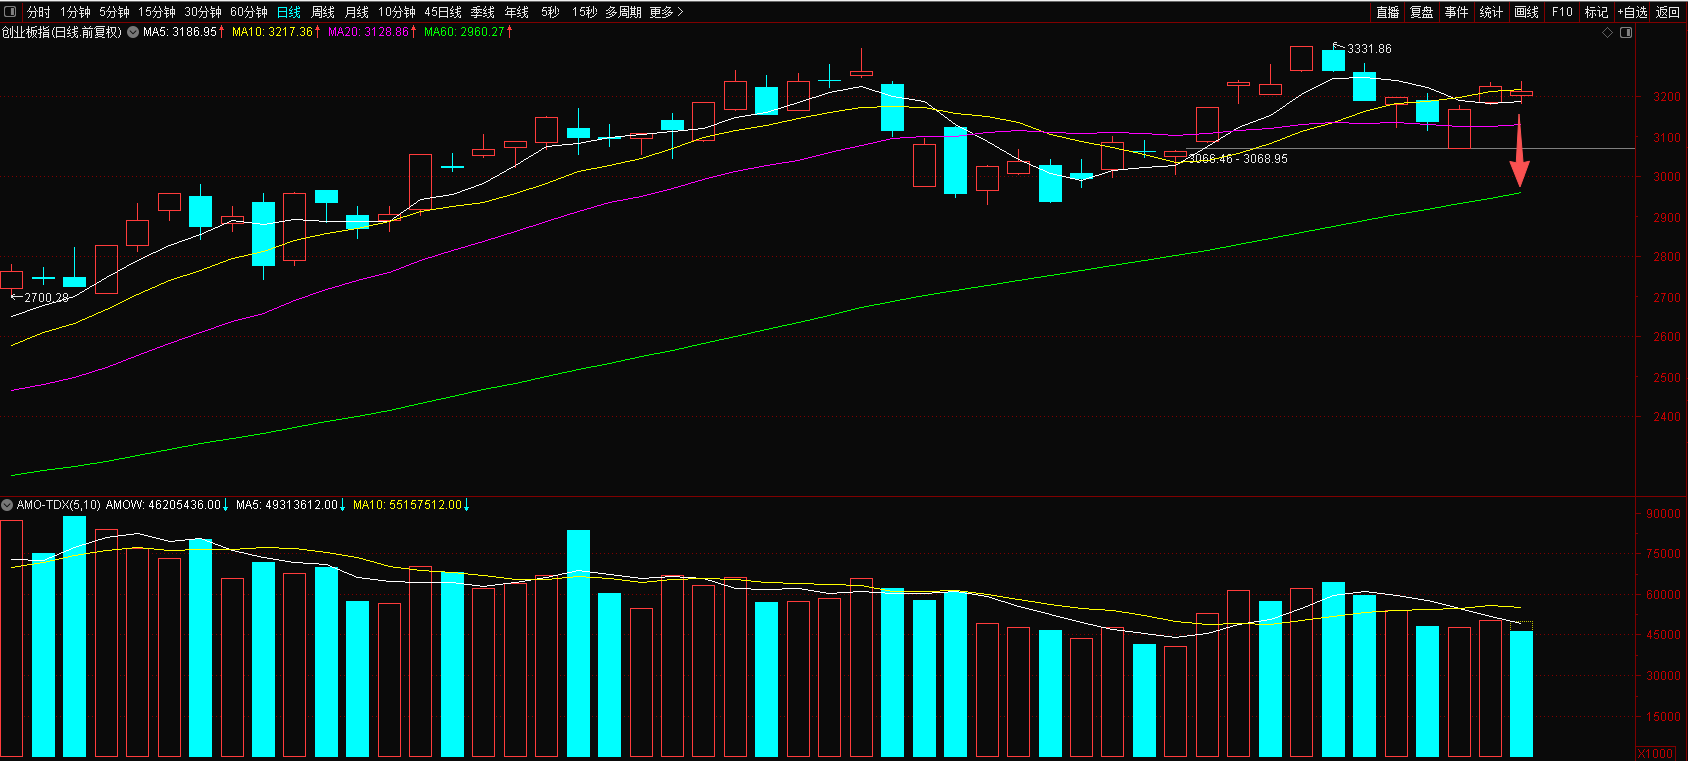Click the diamond icon above price axis
Image resolution: width=1688 pixels, height=761 pixels.
(x=1608, y=33)
